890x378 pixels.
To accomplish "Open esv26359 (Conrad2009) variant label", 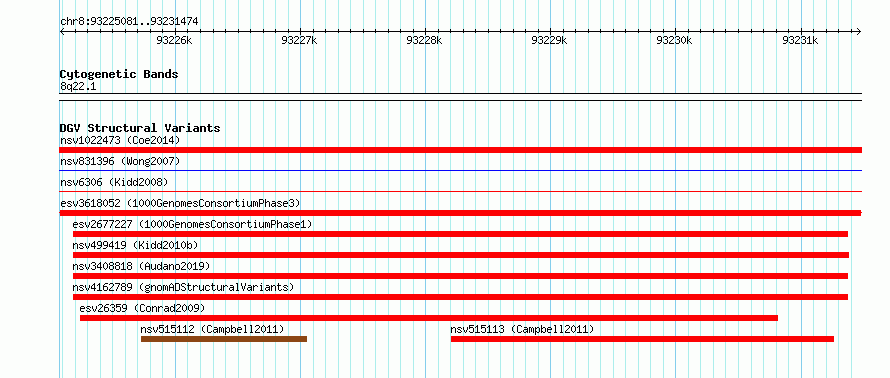I will 142,308.
